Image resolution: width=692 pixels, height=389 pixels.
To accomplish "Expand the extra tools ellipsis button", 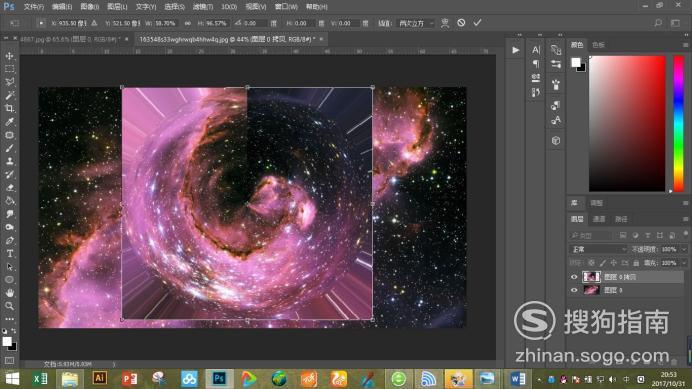I will click(x=9, y=318).
